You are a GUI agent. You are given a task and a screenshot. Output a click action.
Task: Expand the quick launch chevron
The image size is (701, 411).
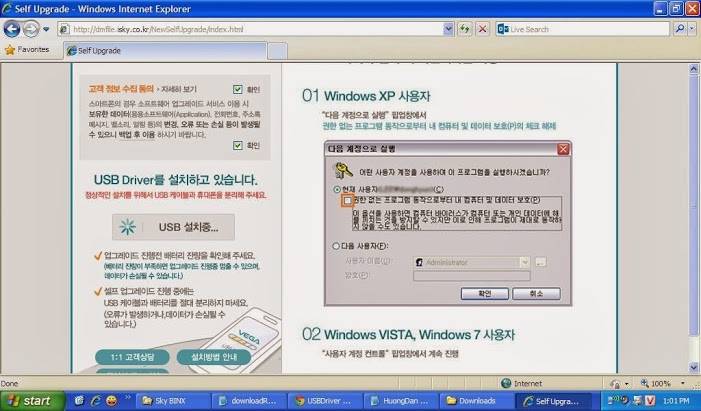[127, 397]
